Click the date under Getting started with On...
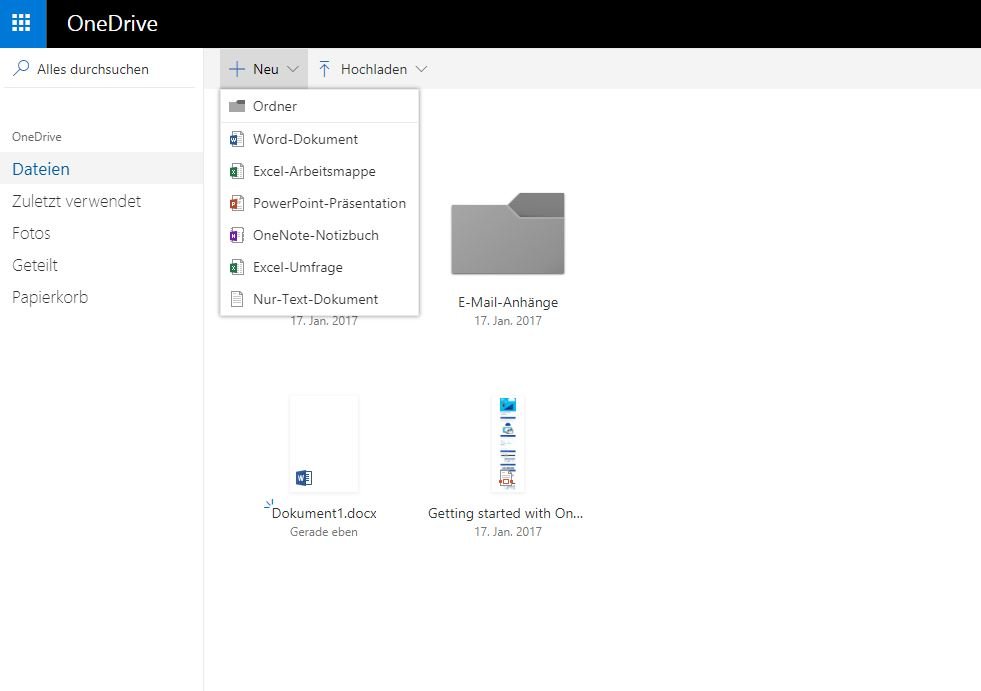The height and width of the screenshot is (691, 981). tap(507, 531)
